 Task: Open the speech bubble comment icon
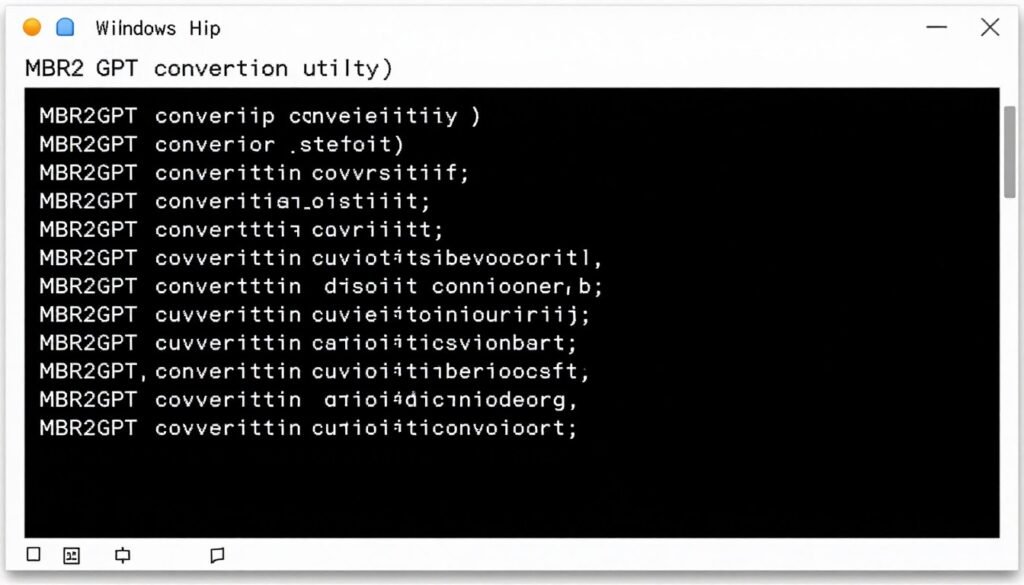[x=217, y=554]
